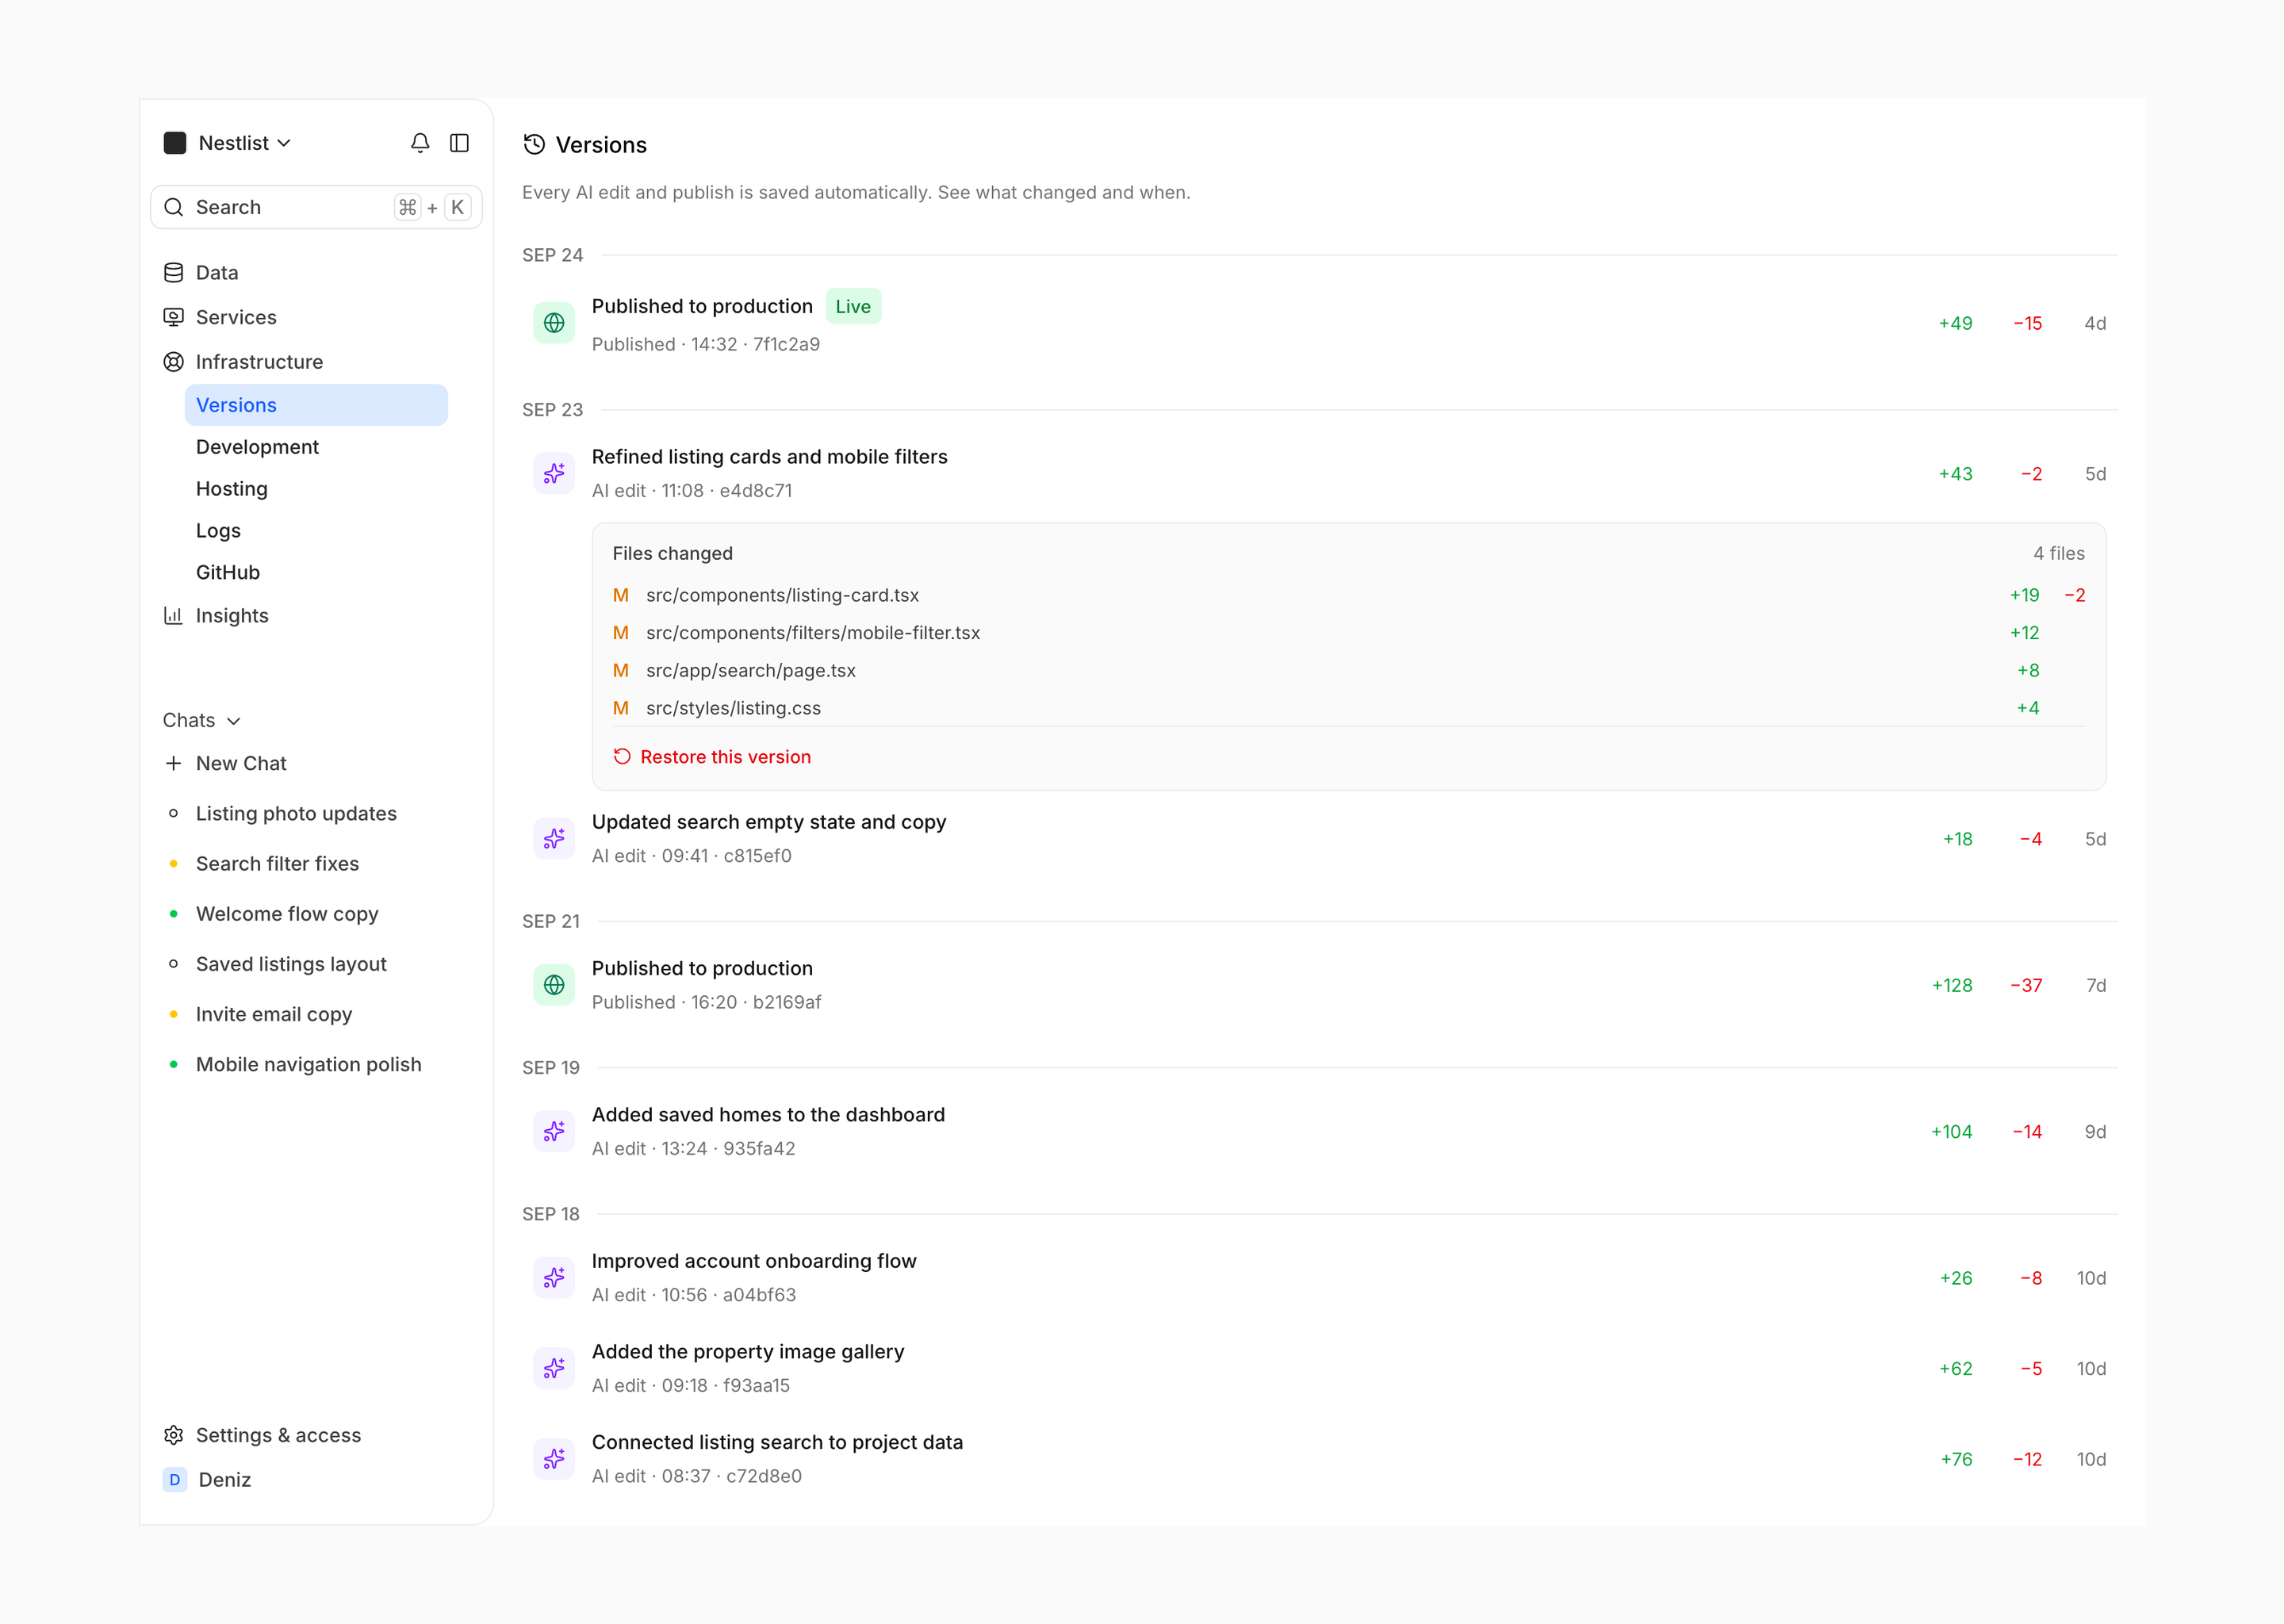Click the Infrastructure sidebar label
The image size is (2284, 1624).
point(259,362)
